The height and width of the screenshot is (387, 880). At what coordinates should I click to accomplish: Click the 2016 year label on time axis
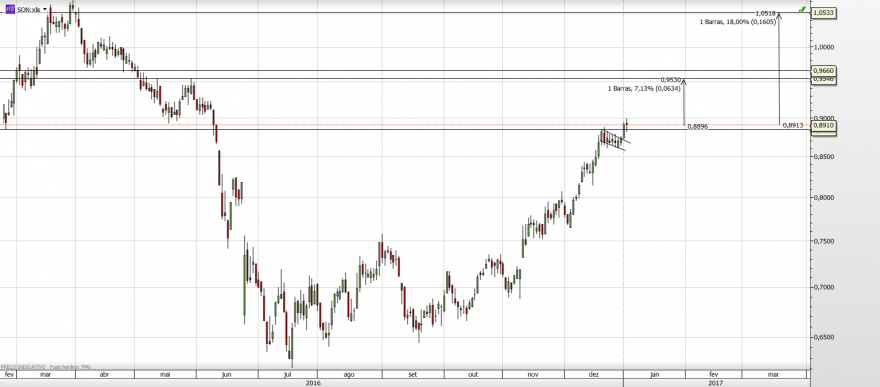click(313, 383)
